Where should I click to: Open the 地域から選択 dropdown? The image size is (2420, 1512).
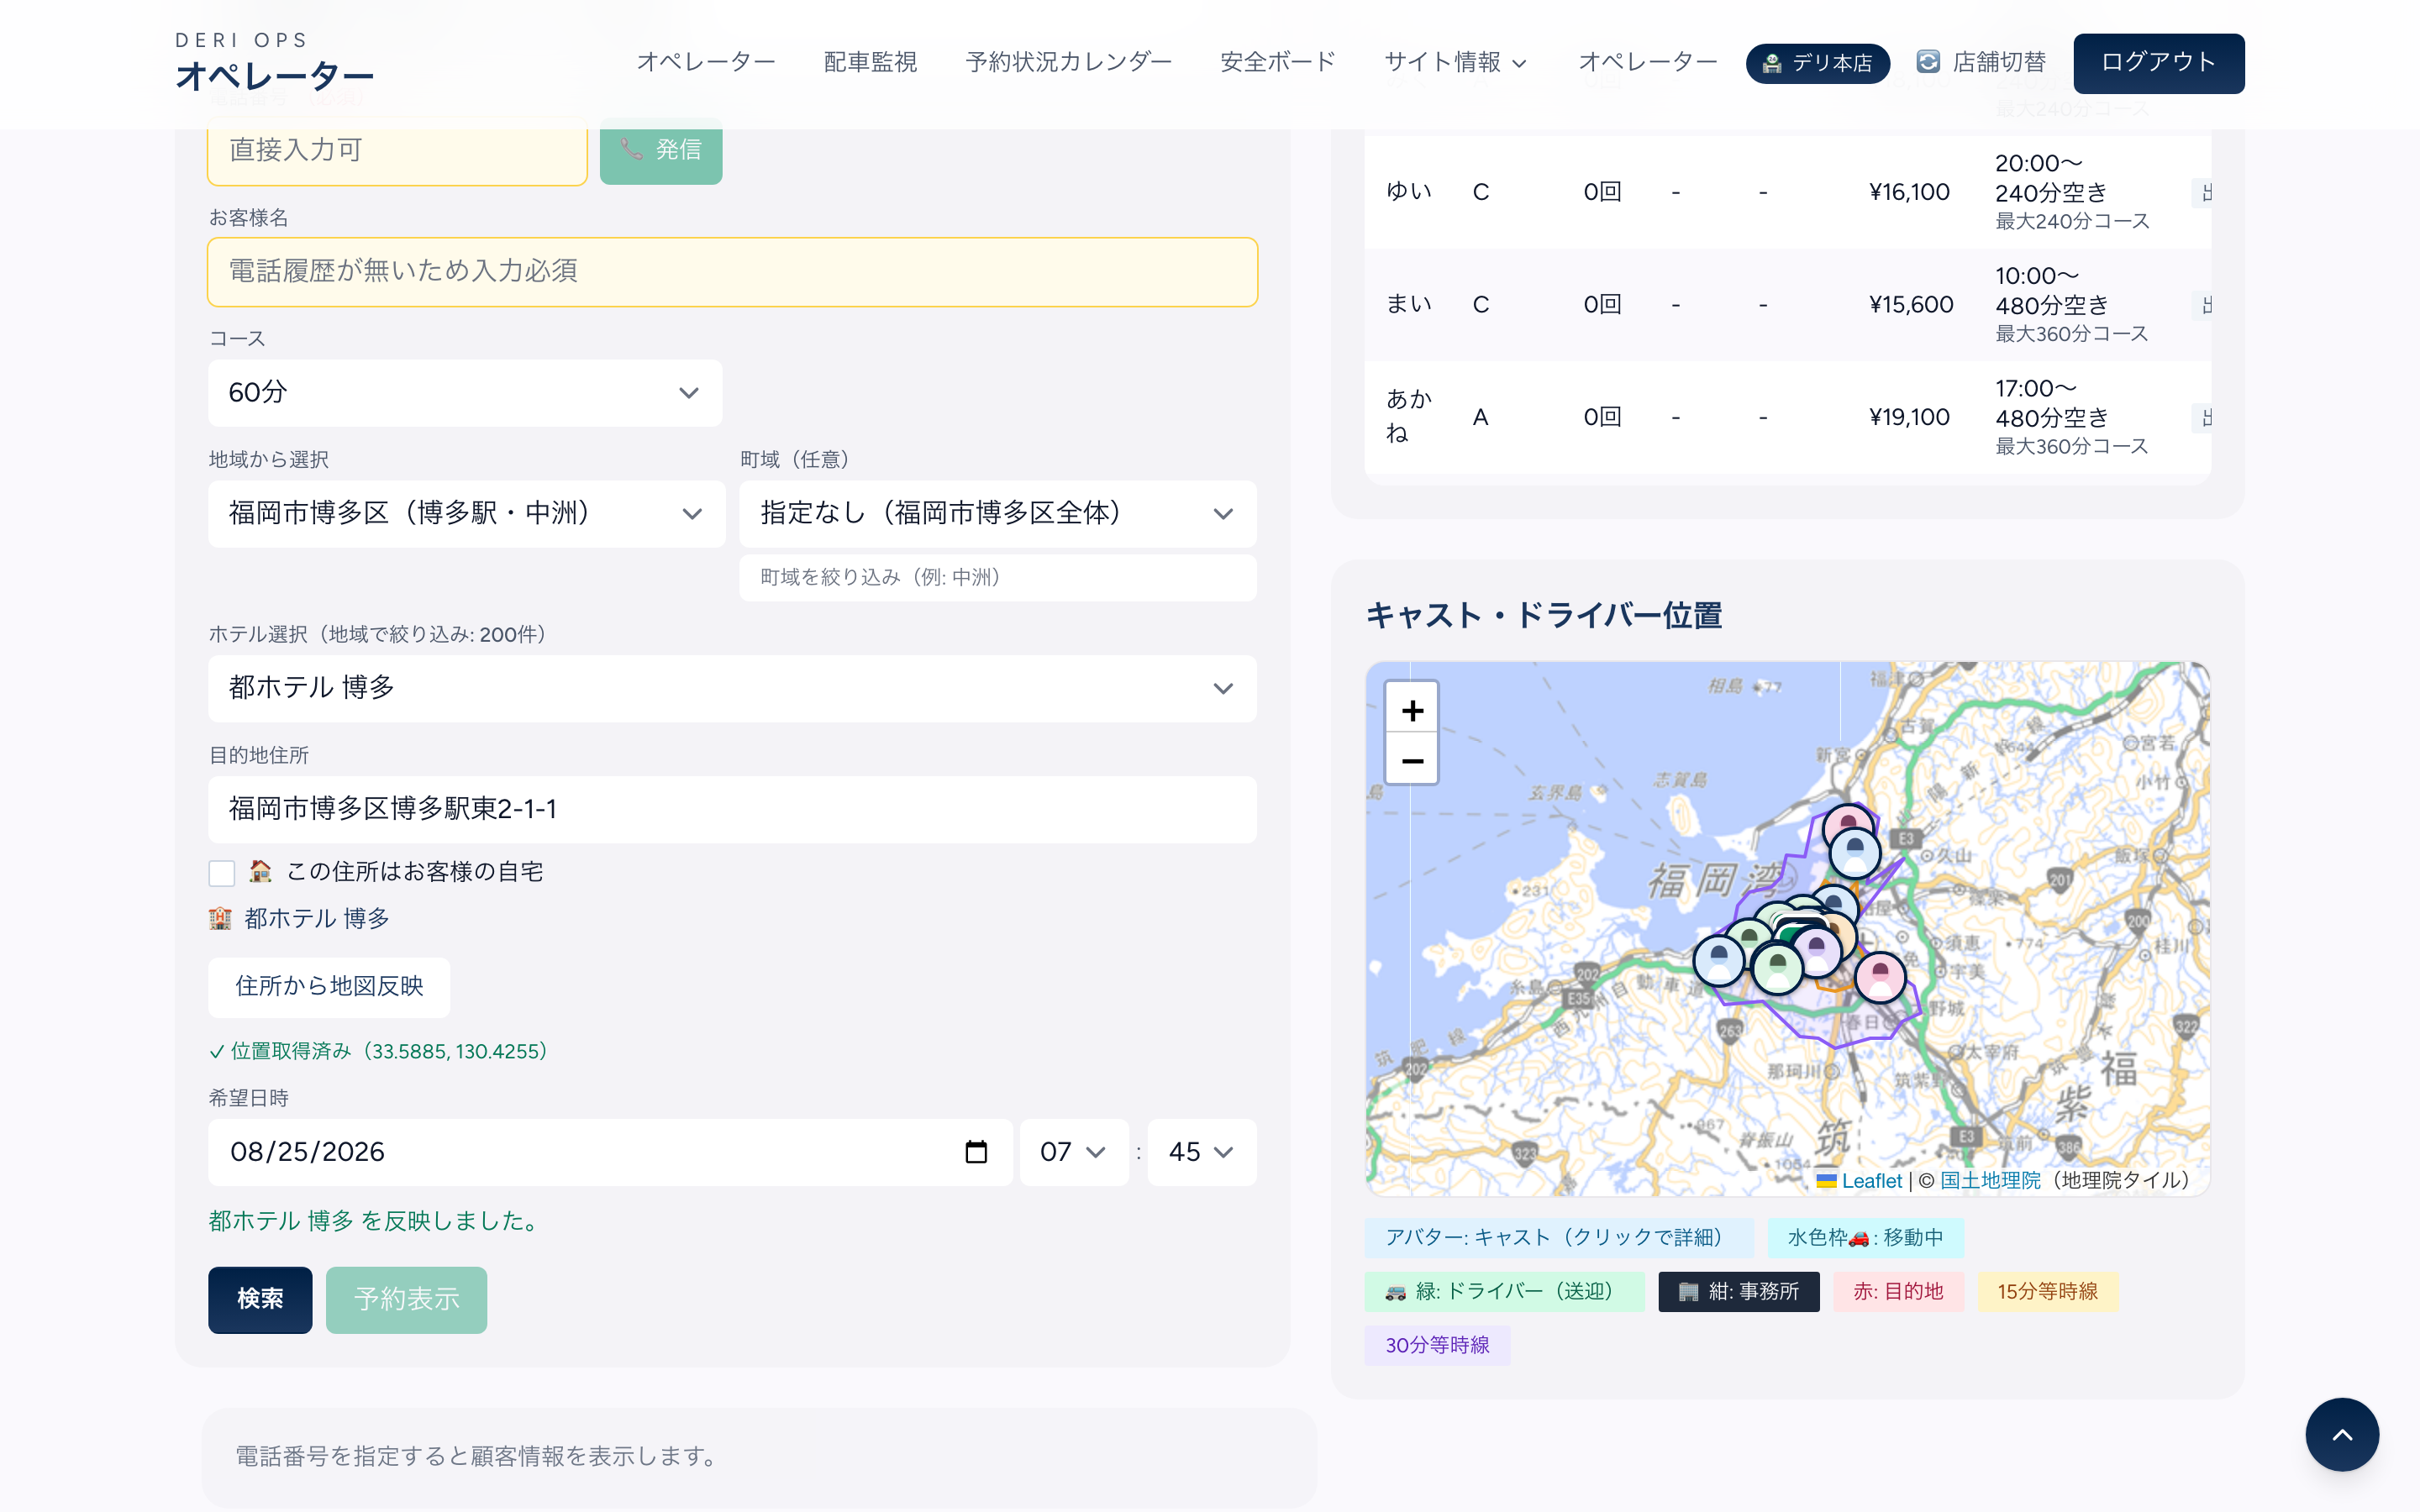tap(466, 513)
